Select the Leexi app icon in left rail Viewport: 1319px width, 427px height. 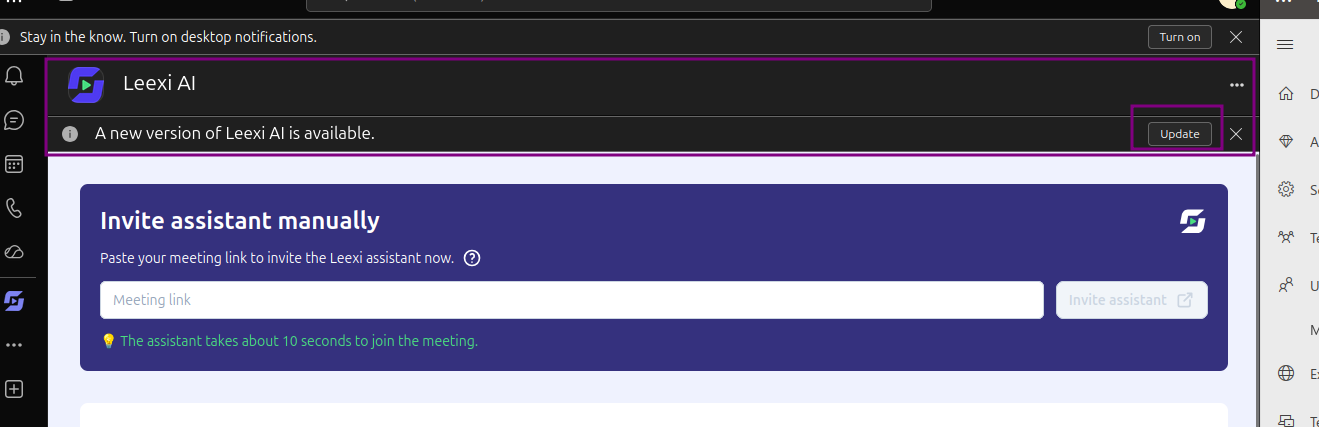pyautogui.click(x=14, y=301)
